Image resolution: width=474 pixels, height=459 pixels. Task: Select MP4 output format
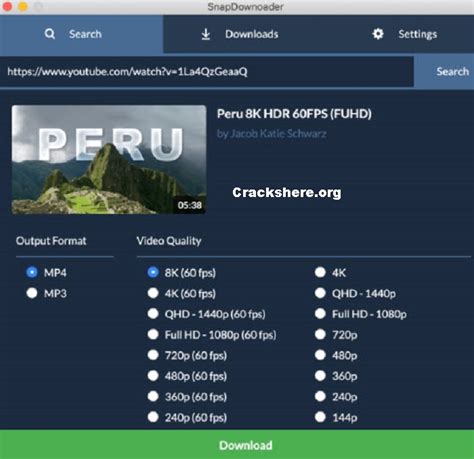point(32,272)
